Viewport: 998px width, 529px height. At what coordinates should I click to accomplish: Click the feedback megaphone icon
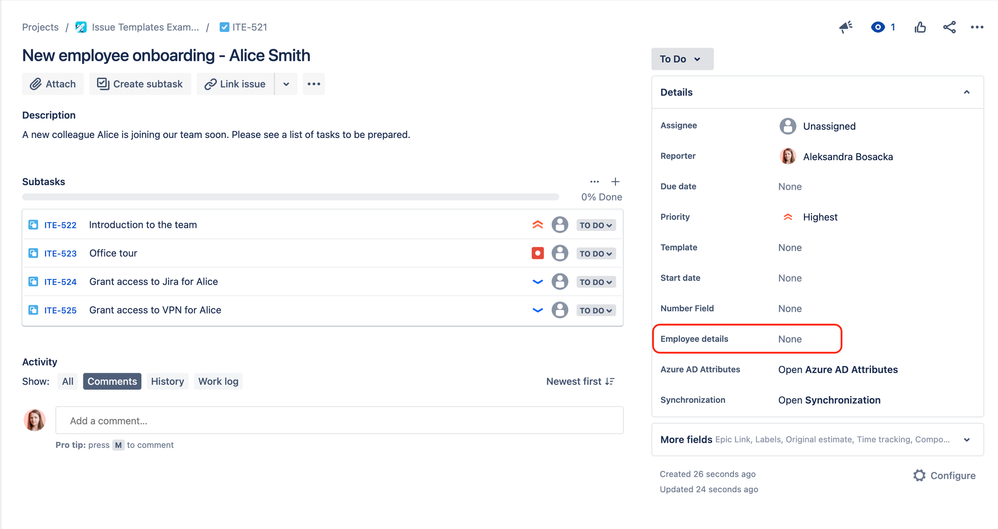(x=846, y=27)
